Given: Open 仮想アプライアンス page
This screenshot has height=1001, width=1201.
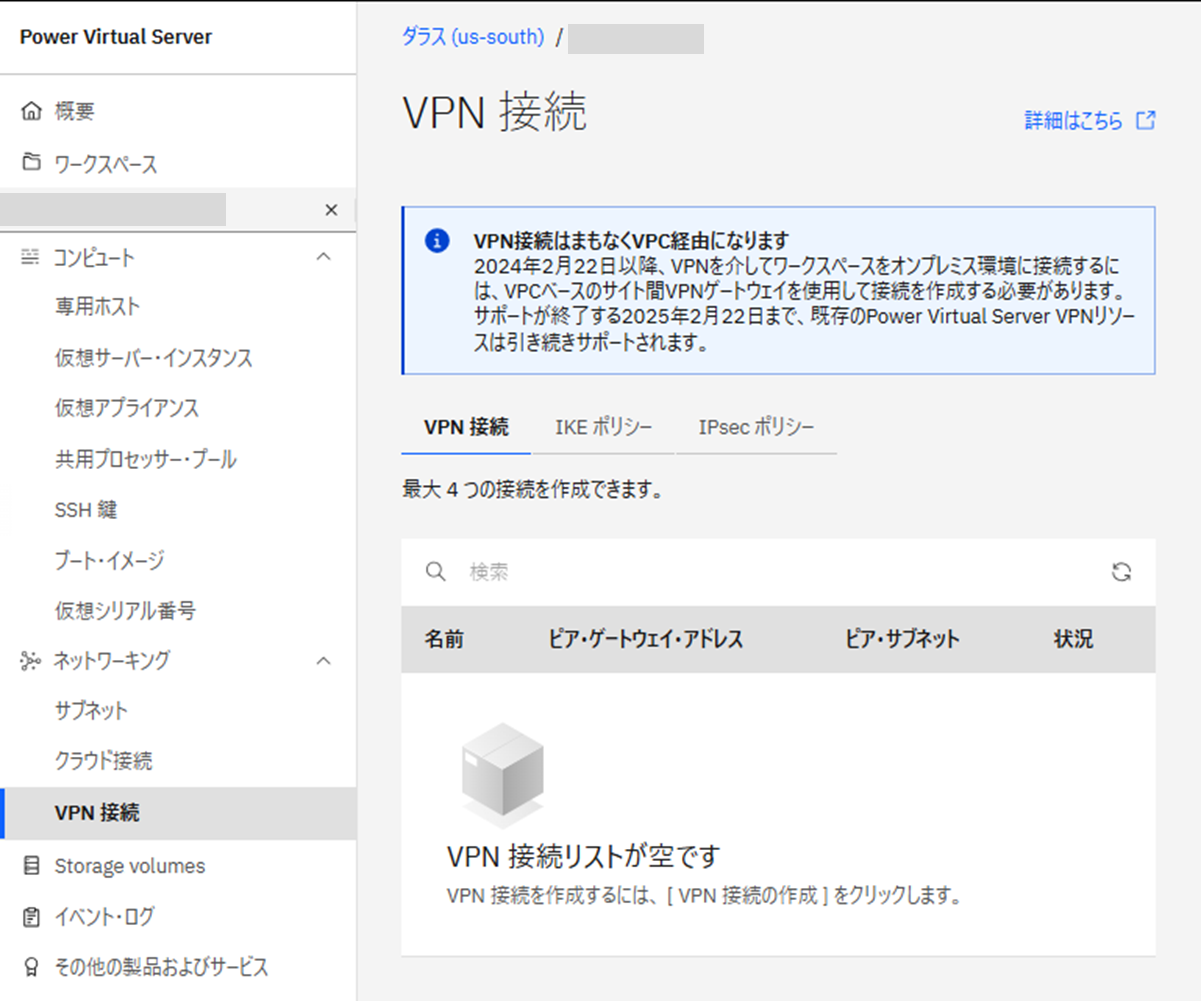Looking at the screenshot, I should 126,408.
